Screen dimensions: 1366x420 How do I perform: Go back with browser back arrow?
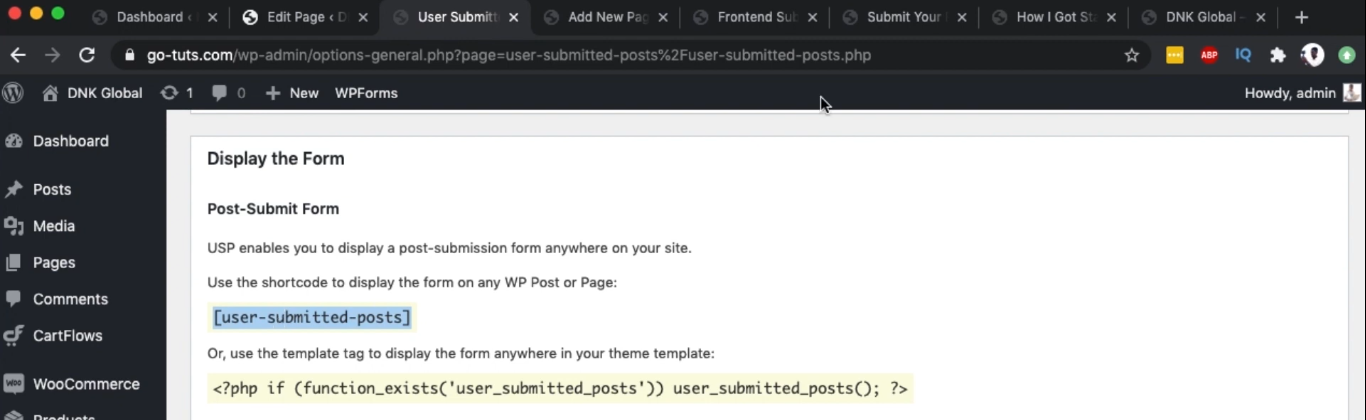click(x=18, y=55)
